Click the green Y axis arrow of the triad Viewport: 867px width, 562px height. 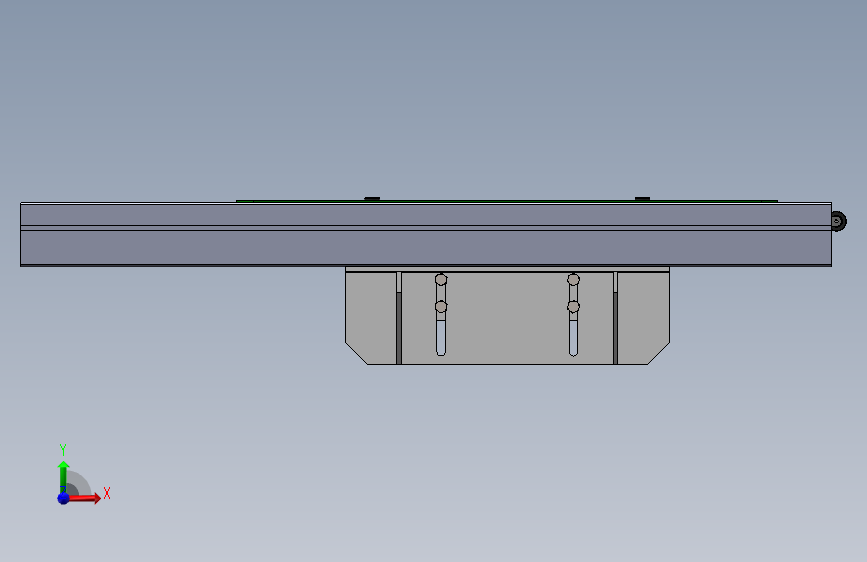[63, 476]
